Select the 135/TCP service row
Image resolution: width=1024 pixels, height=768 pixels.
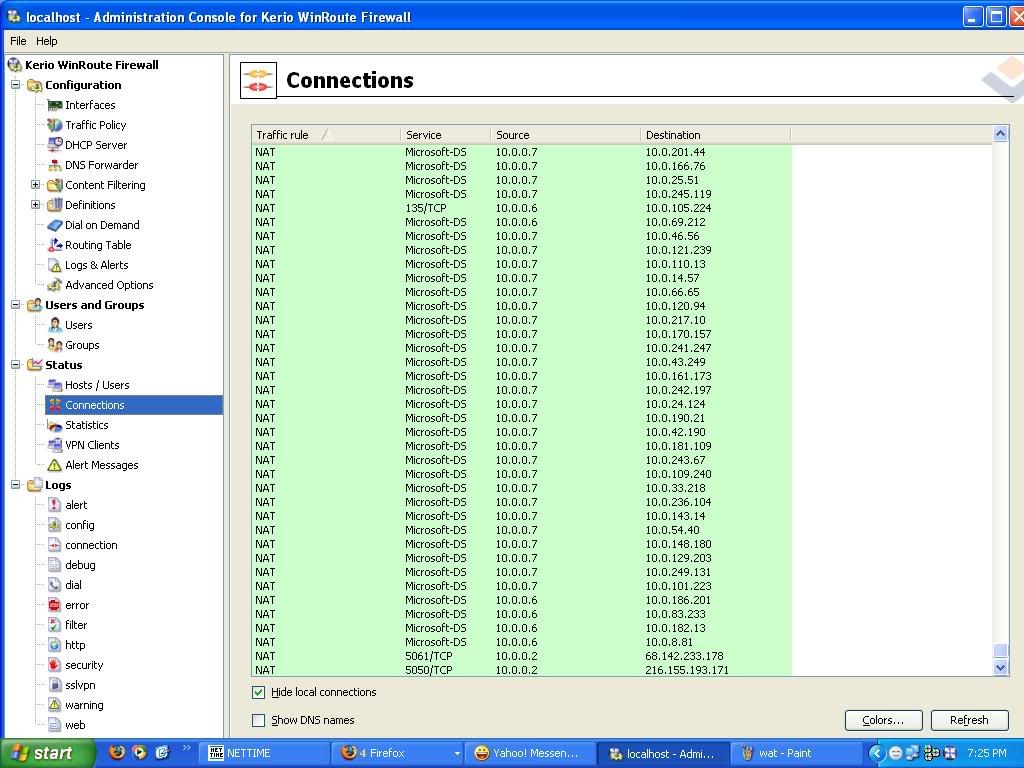coord(522,208)
